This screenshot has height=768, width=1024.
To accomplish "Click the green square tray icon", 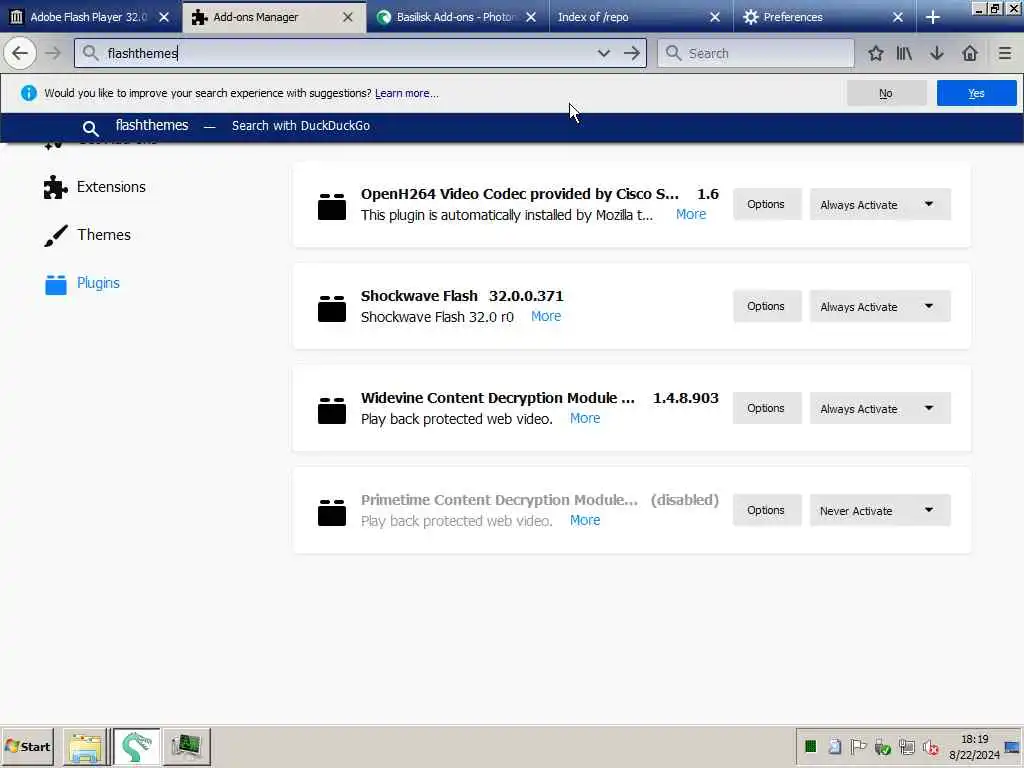I will pyautogui.click(x=810, y=746).
